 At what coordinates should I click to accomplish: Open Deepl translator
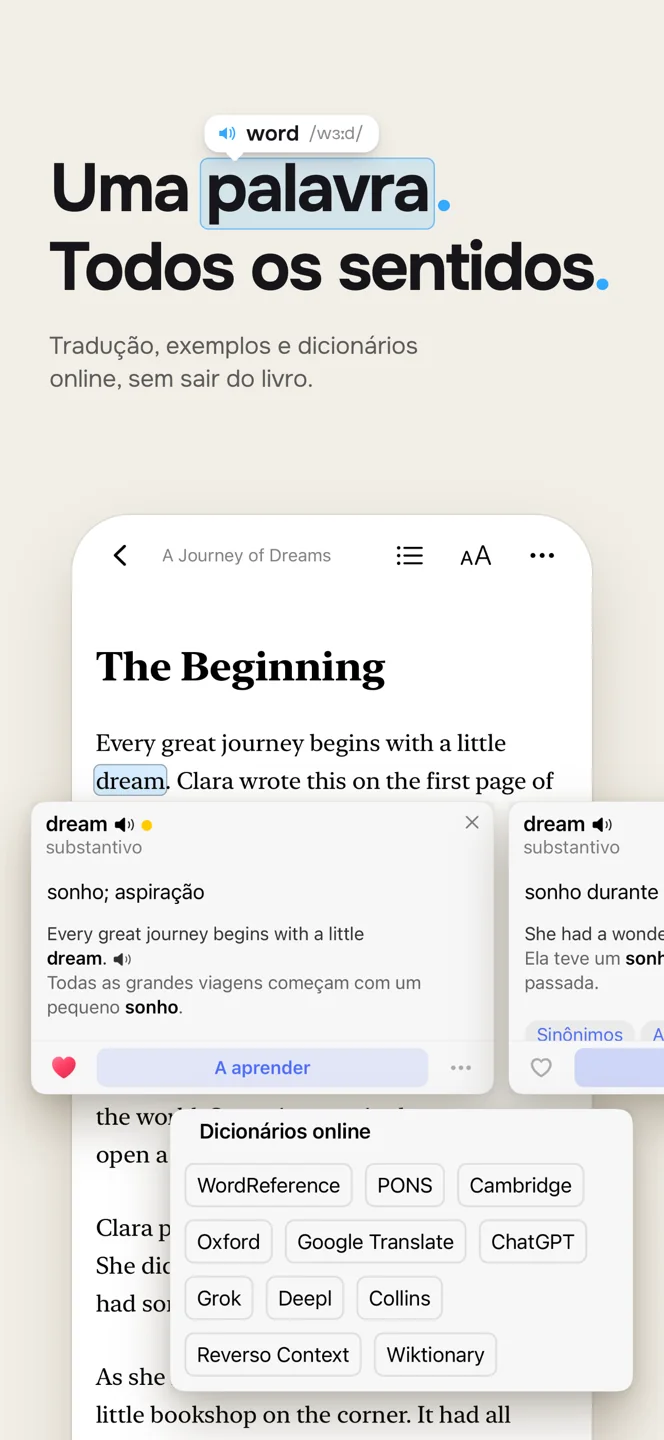[x=305, y=1298]
